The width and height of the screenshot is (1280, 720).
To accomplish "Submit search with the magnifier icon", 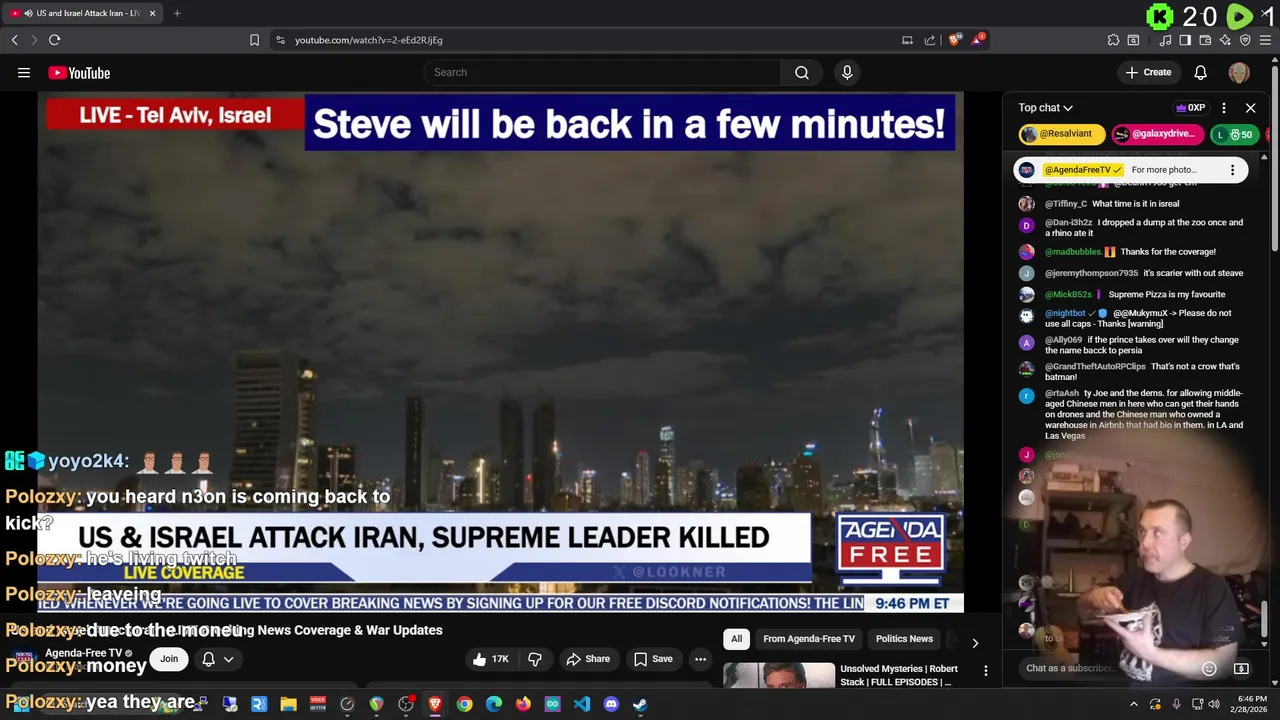I will click(802, 72).
